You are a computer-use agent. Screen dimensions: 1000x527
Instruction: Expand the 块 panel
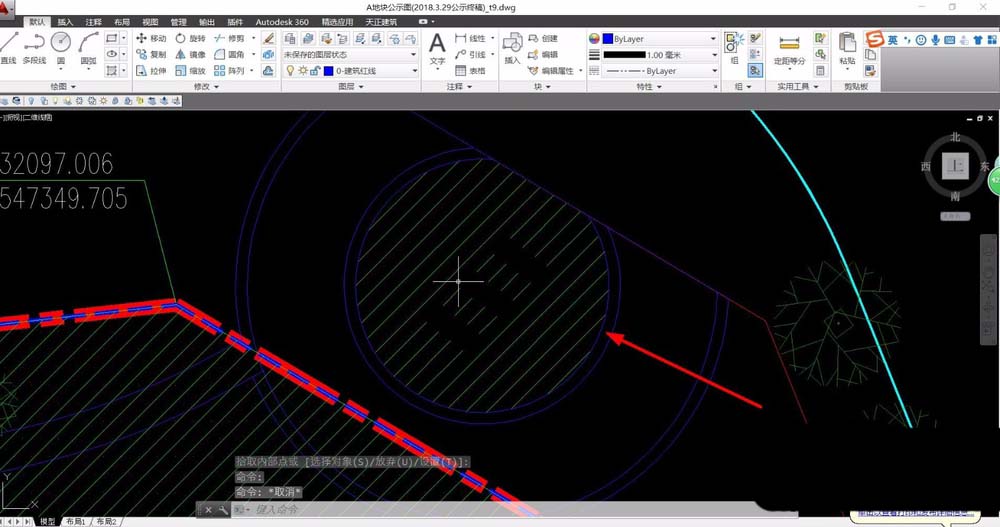pos(542,86)
